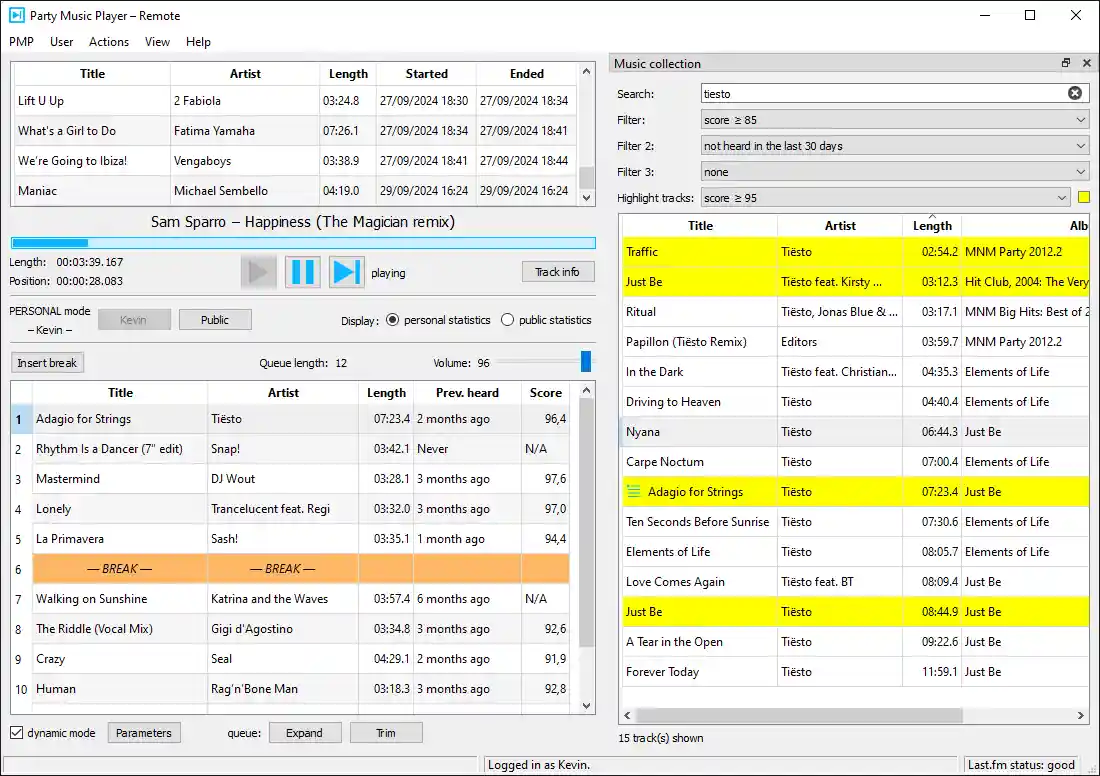Skip to the next track
1100x776 pixels.
pos(346,272)
